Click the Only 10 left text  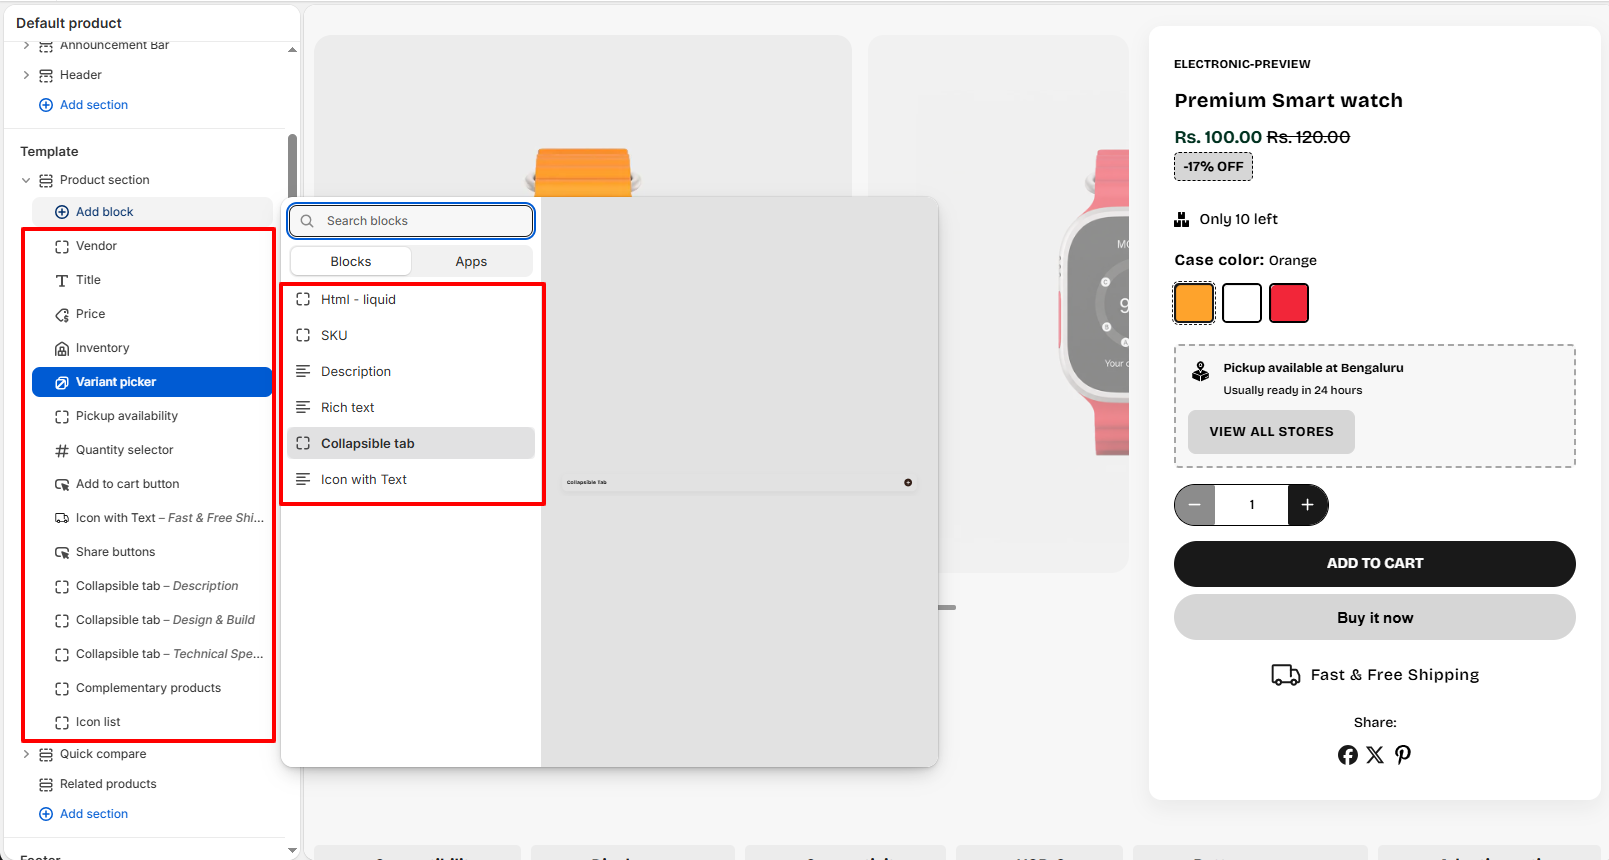pyautogui.click(x=1238, y=219)
